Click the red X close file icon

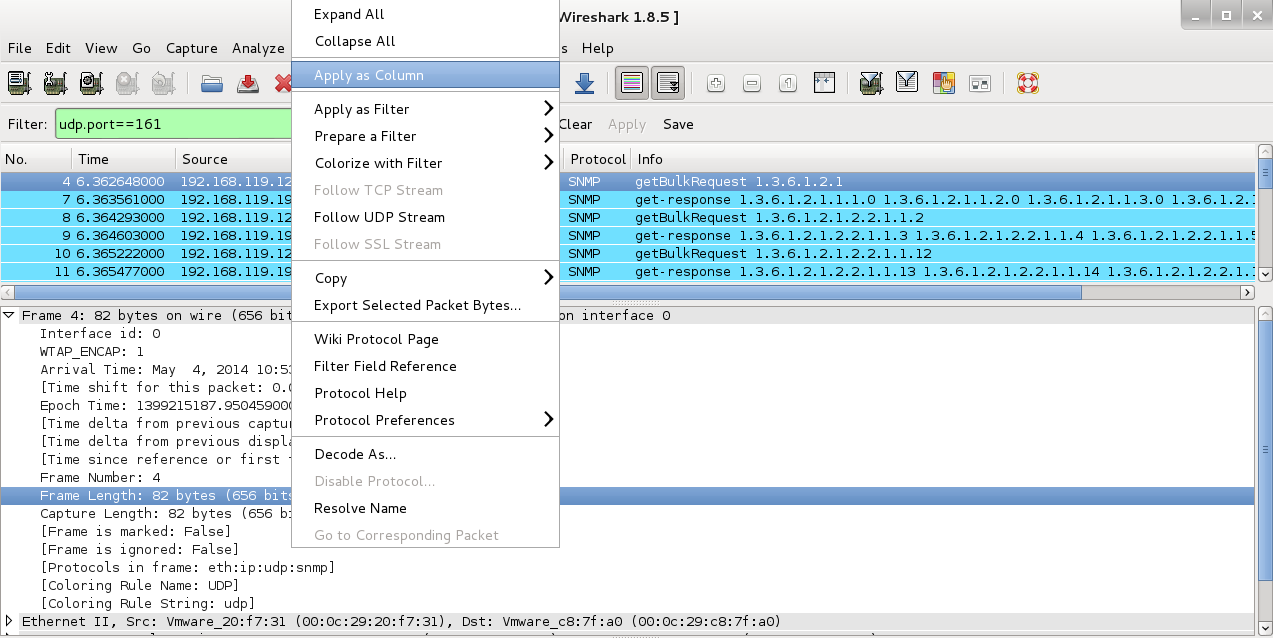click(x=282, y=83)
